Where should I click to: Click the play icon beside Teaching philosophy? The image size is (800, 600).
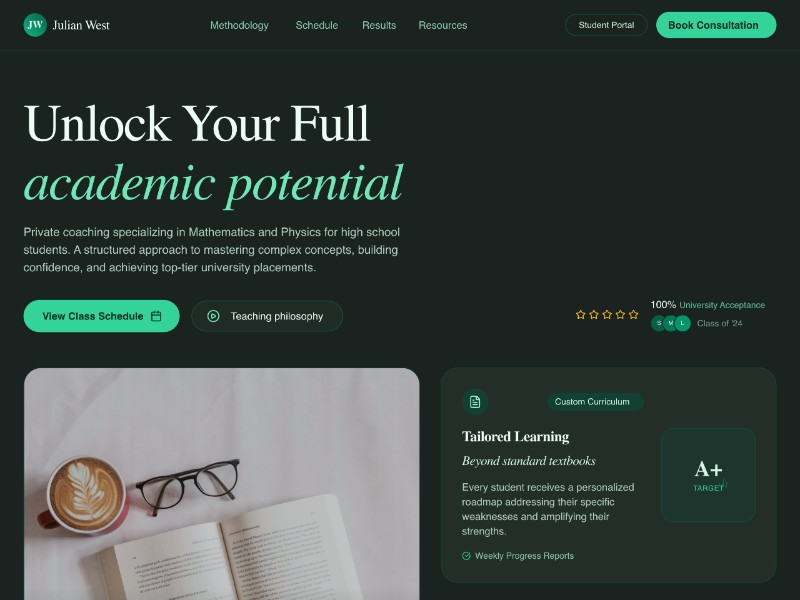[x=213, y=316]
